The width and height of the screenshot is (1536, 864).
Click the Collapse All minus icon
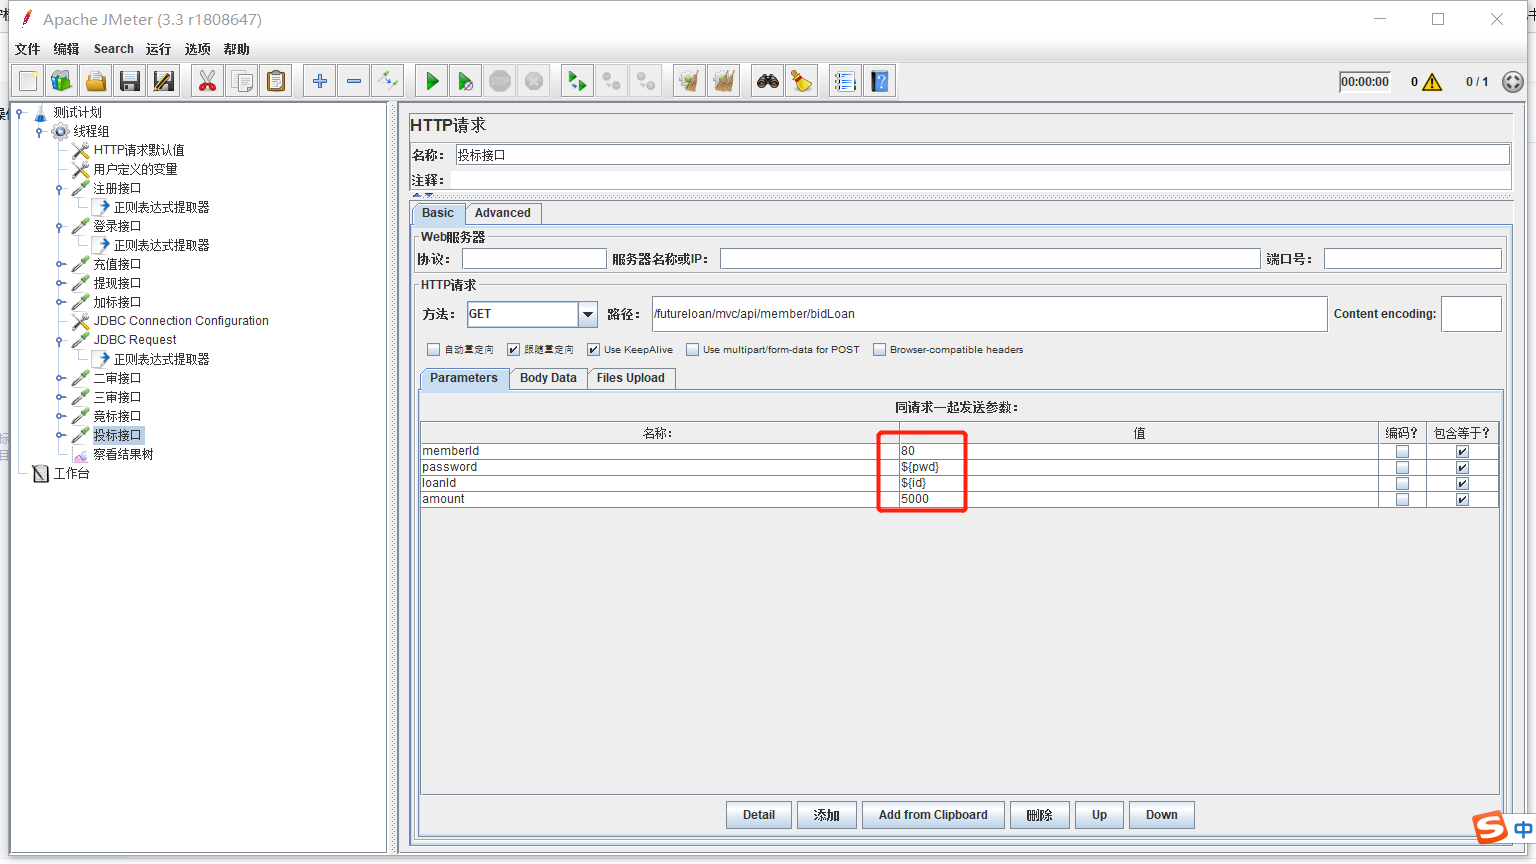tap(353, 81)
